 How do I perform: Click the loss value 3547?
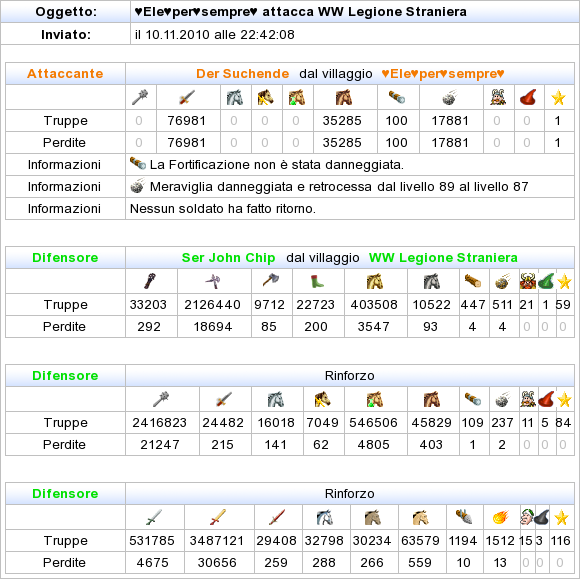[x=374, y=327]
